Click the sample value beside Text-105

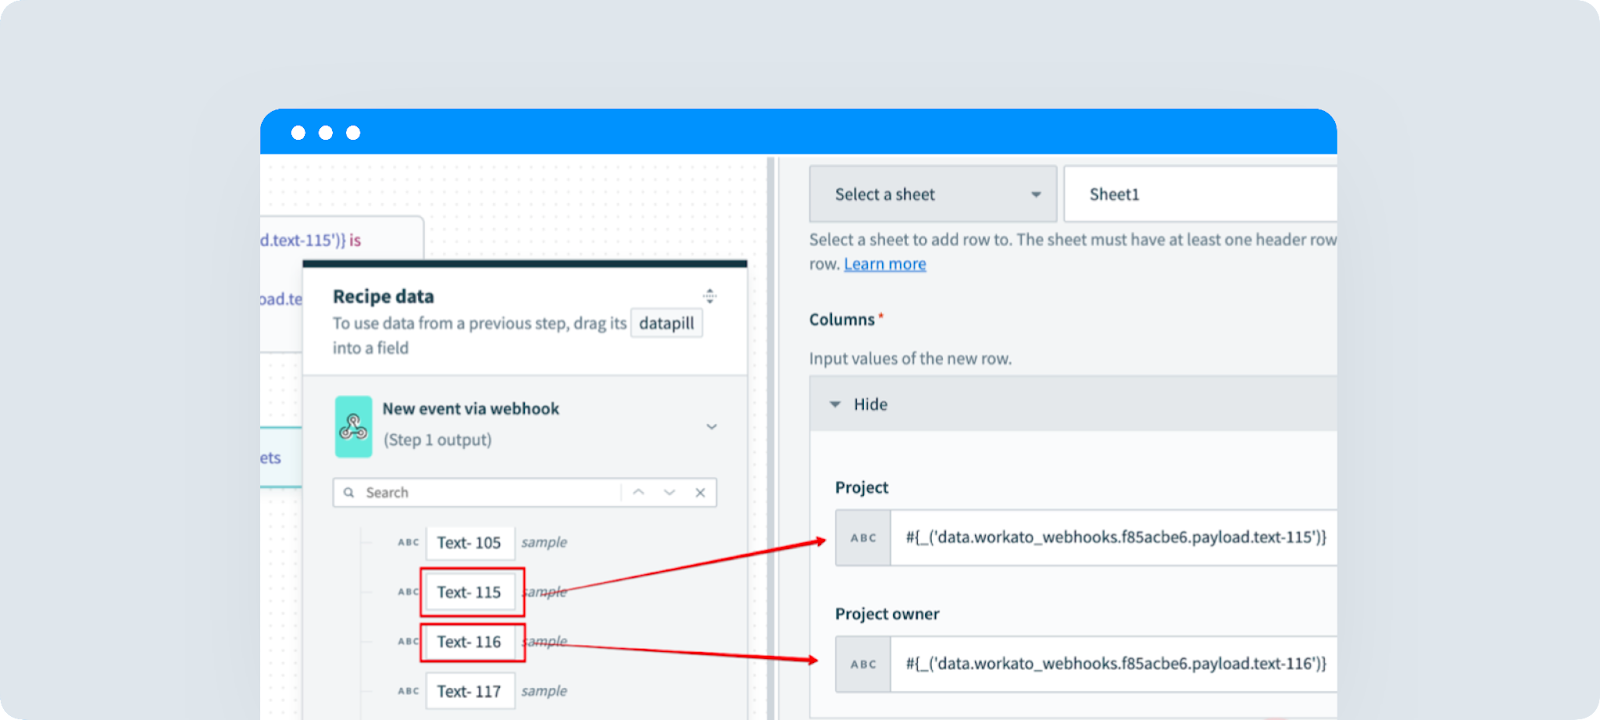[544, 542]
